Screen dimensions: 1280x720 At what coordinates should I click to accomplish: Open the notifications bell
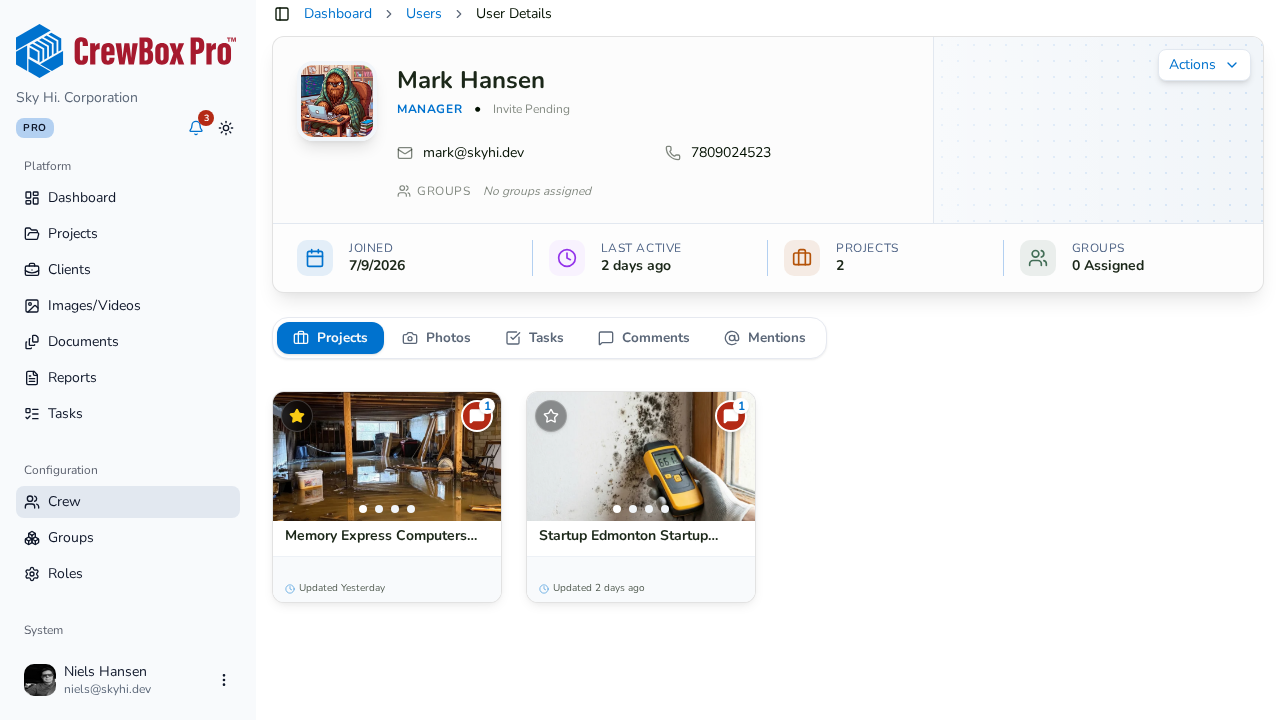pos(196,128)
